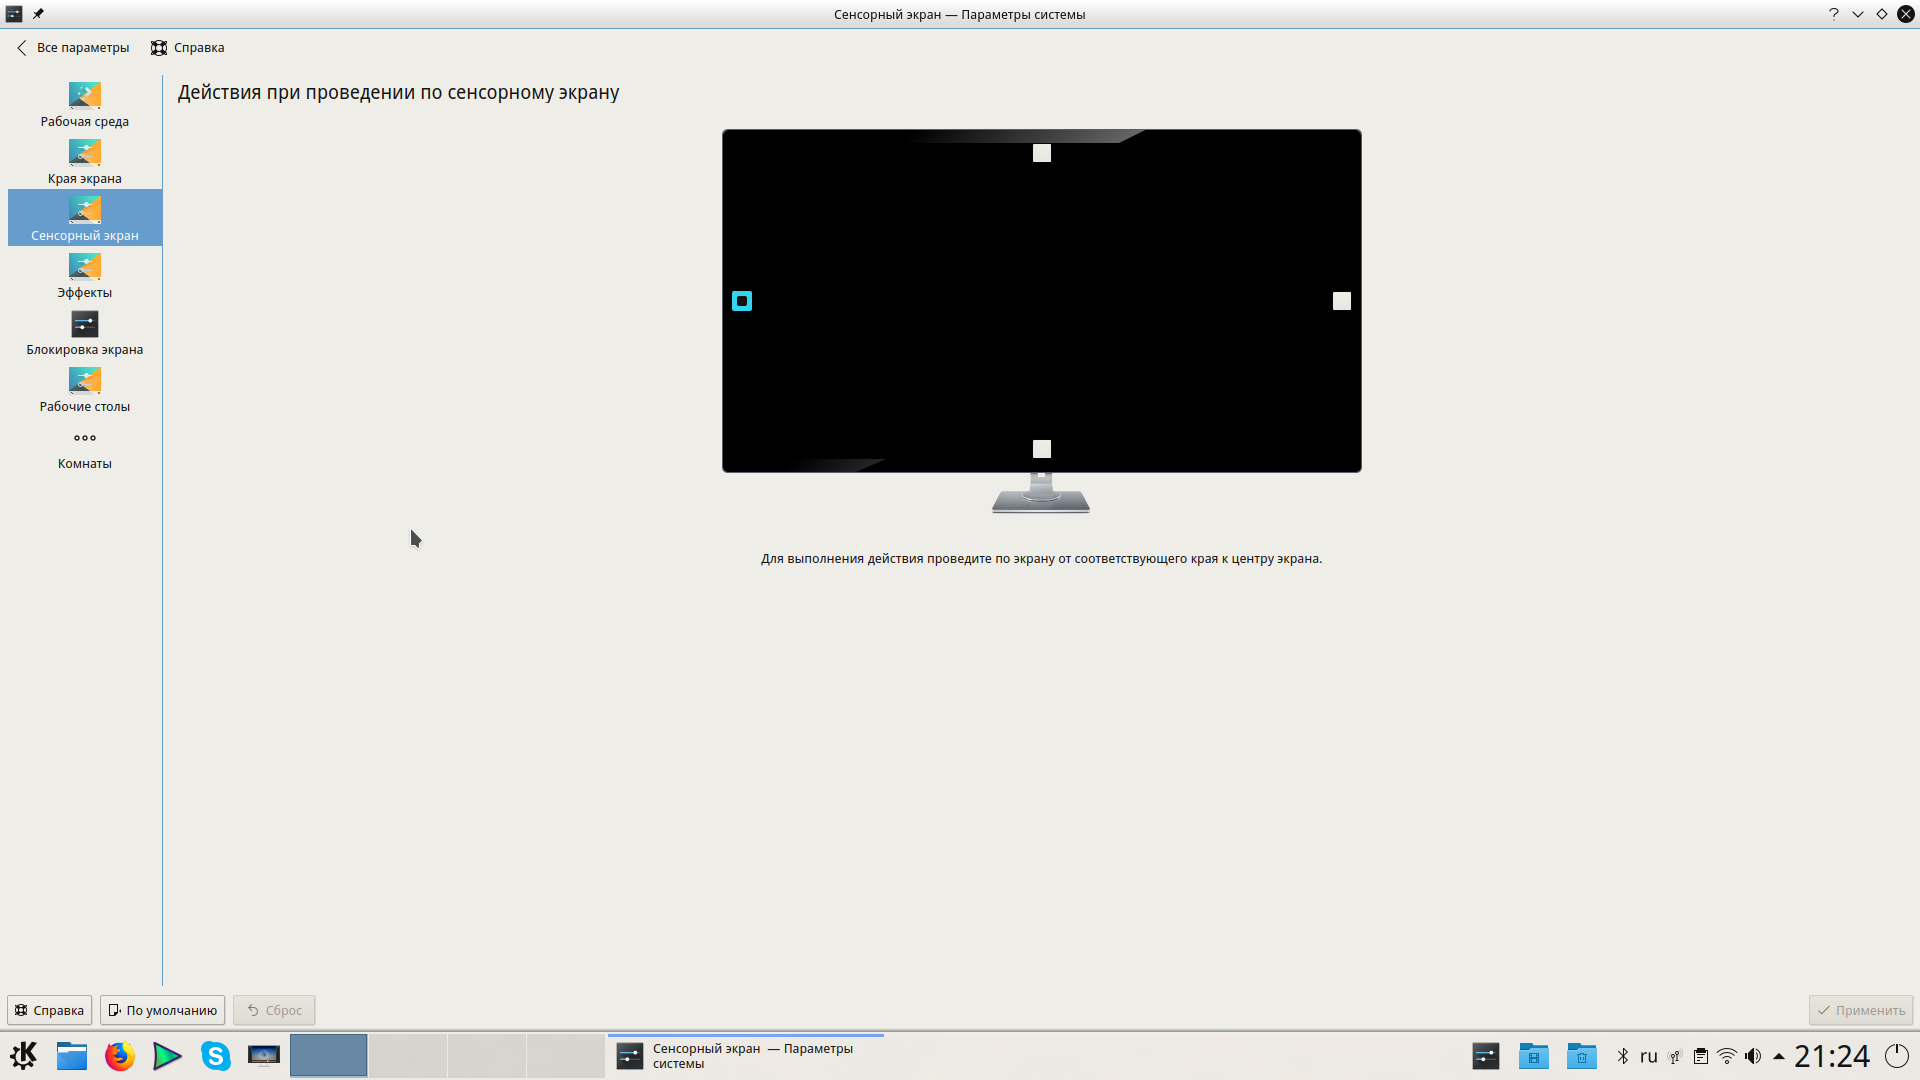Select the right edge swipe square

[x=1342, y=301]
